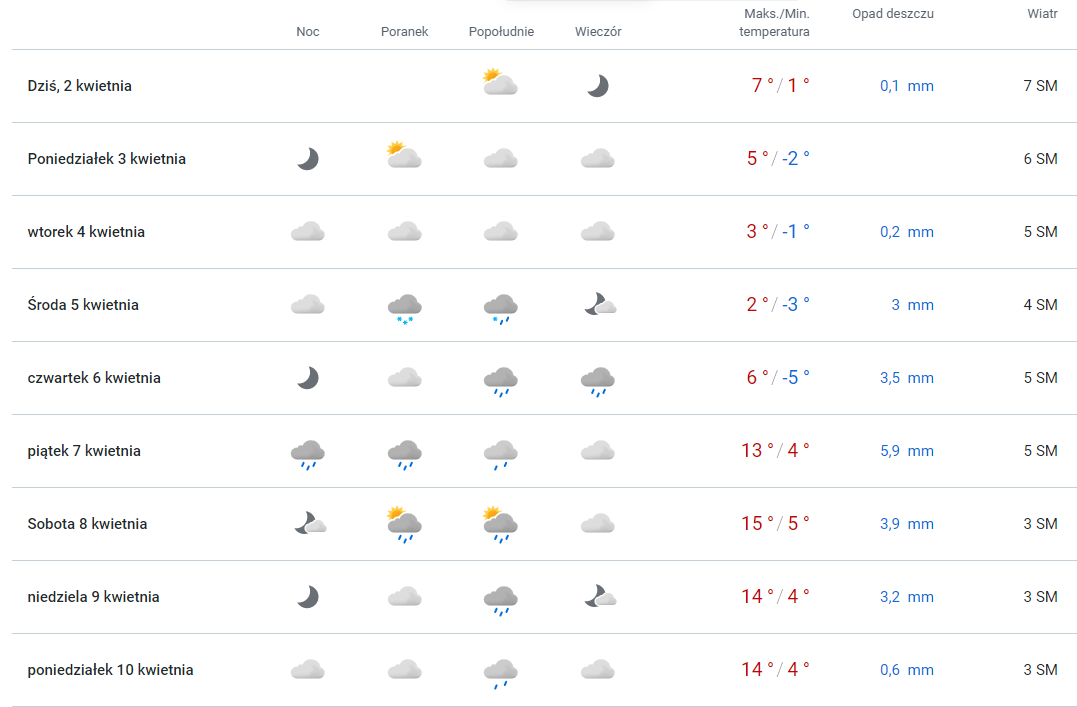The height and width of the screenshot is (707, 1077).
Task: Select Sunday evening moon-with-cloud icon
Action: pos(600,596)
